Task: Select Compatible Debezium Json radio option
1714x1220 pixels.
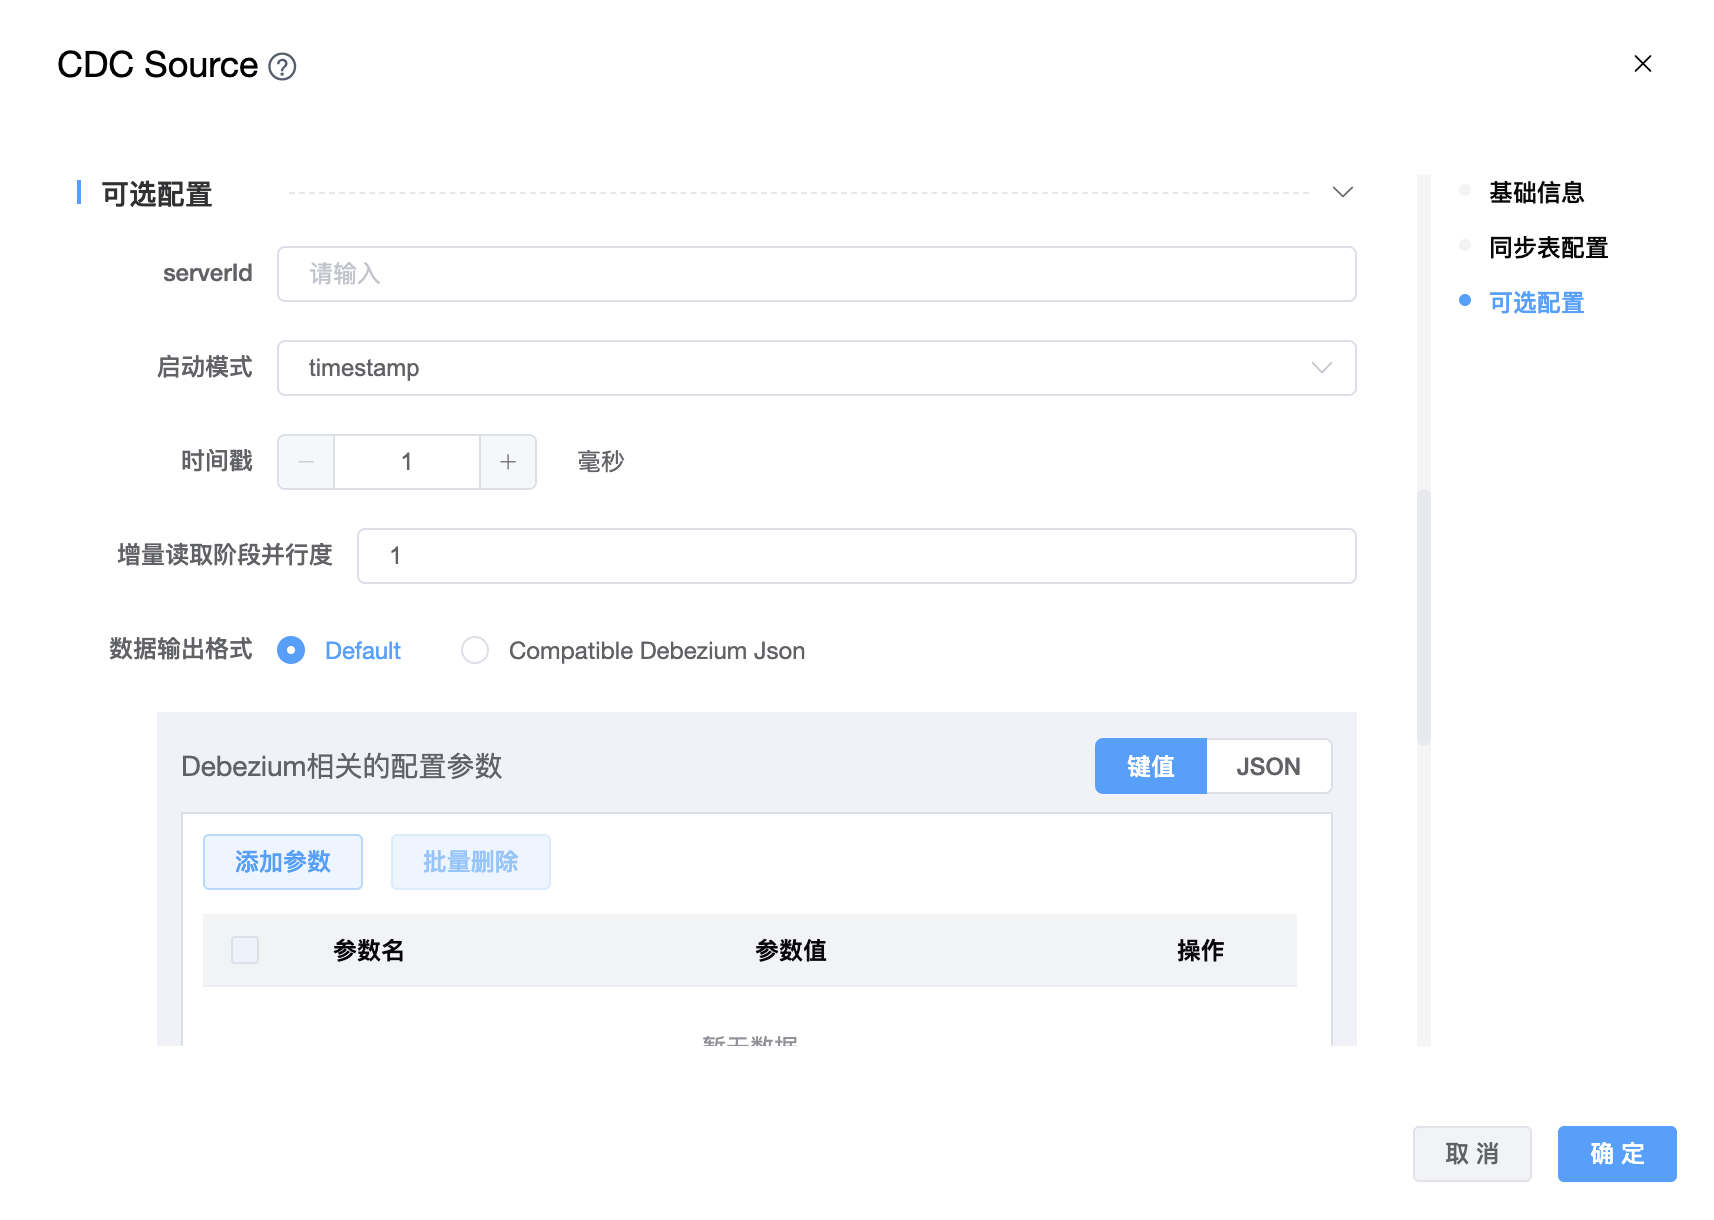Action: 475,651
